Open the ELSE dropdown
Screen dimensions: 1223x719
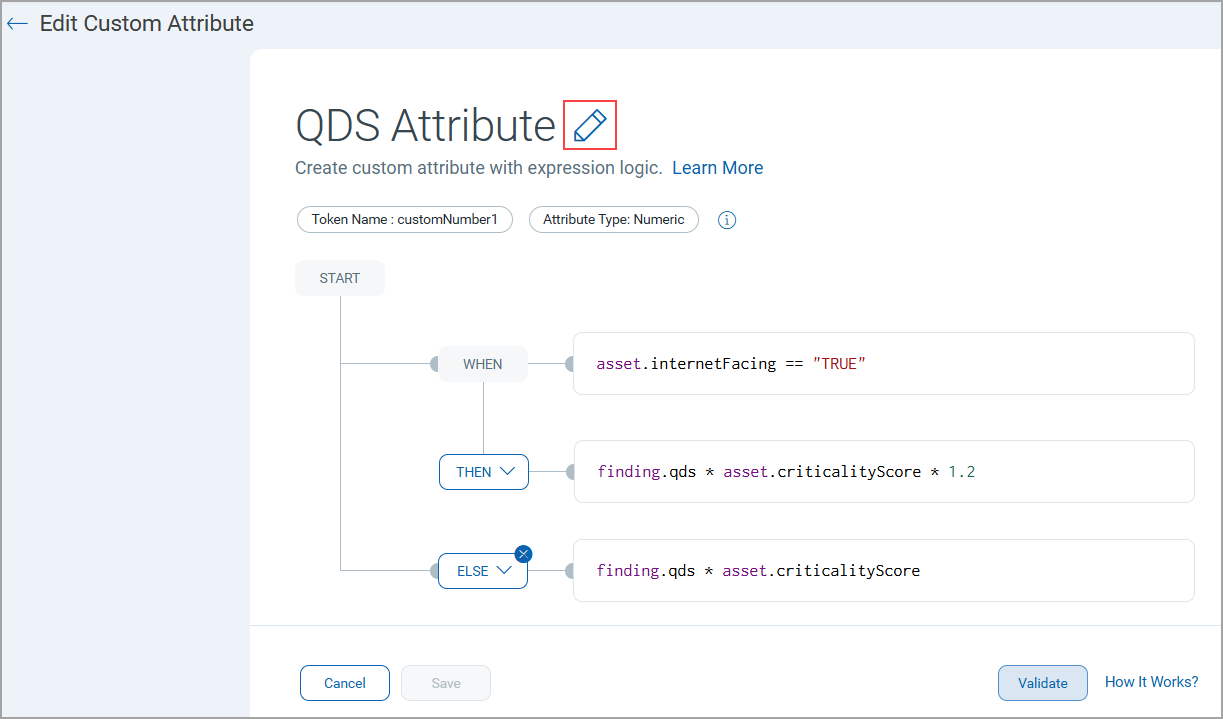click(484, 571)
